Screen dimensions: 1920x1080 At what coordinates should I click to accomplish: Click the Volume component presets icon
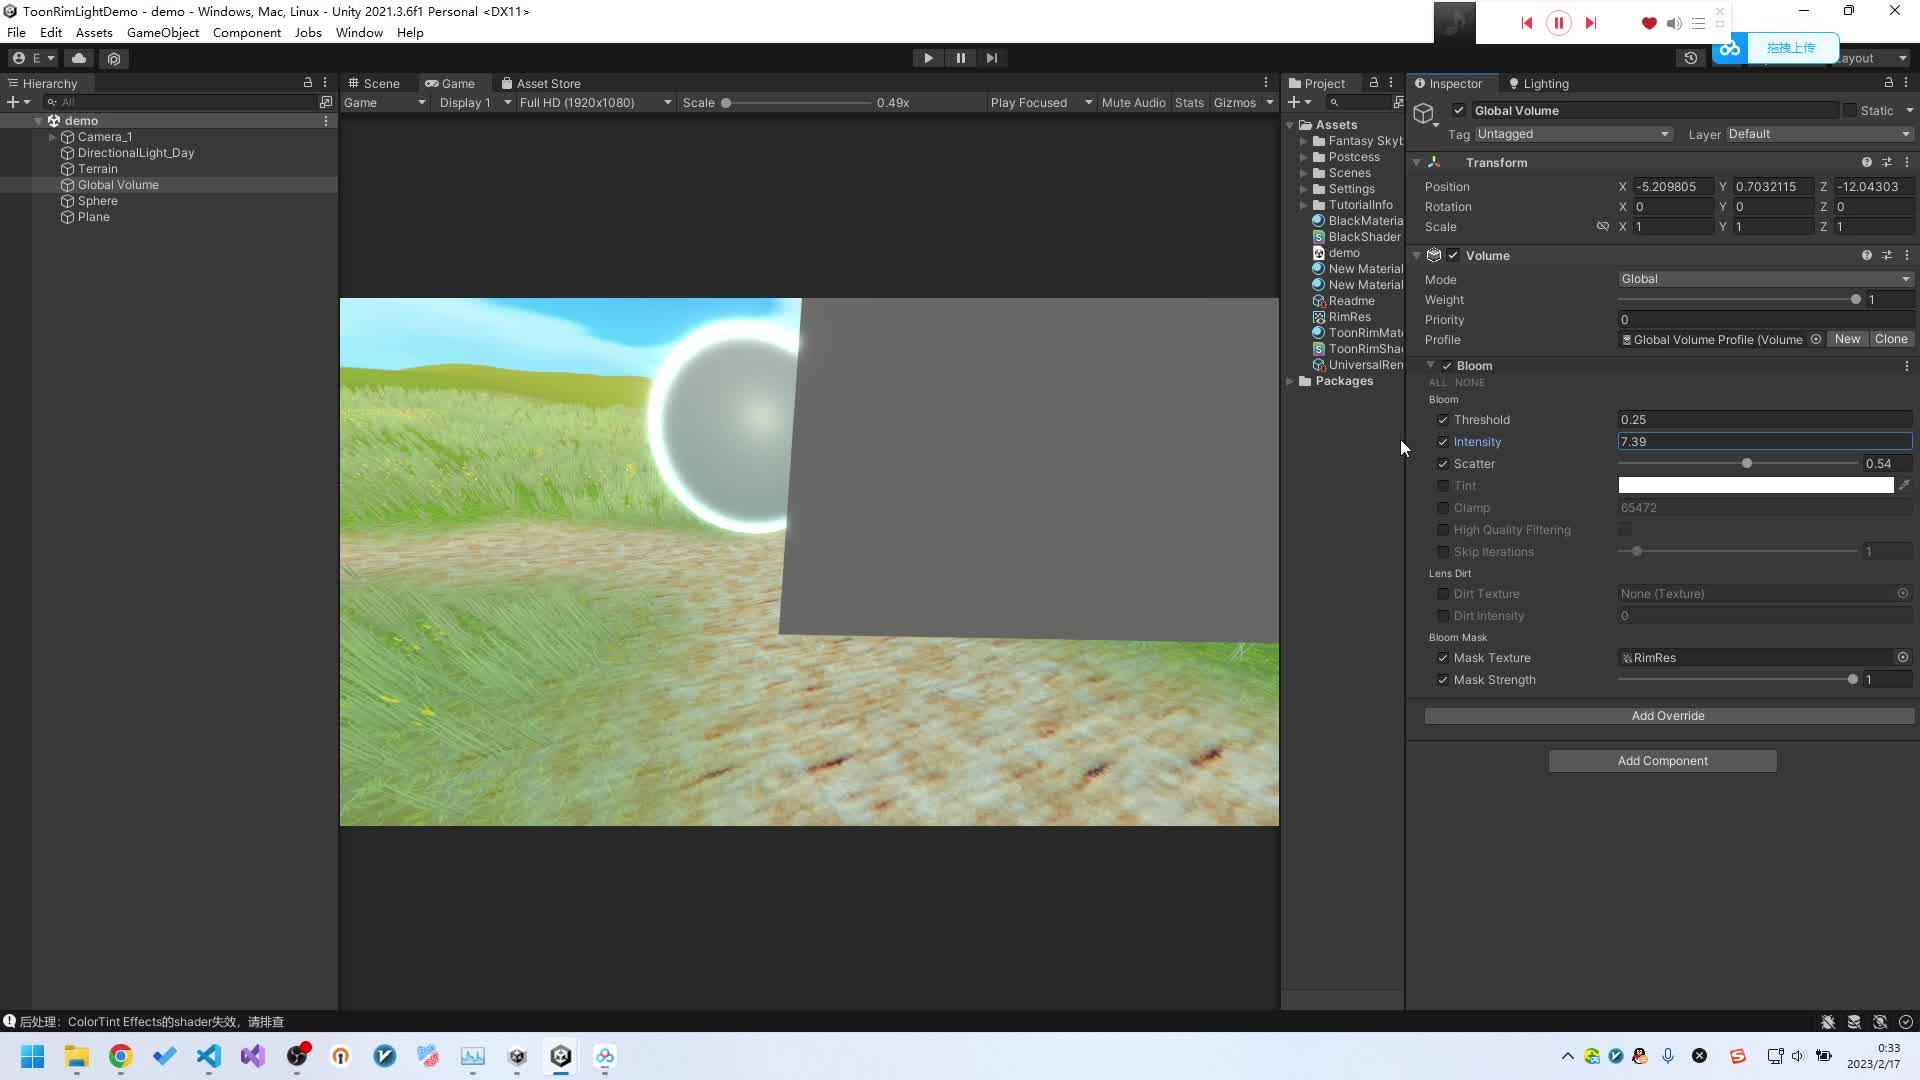[x=1888, y=255]
